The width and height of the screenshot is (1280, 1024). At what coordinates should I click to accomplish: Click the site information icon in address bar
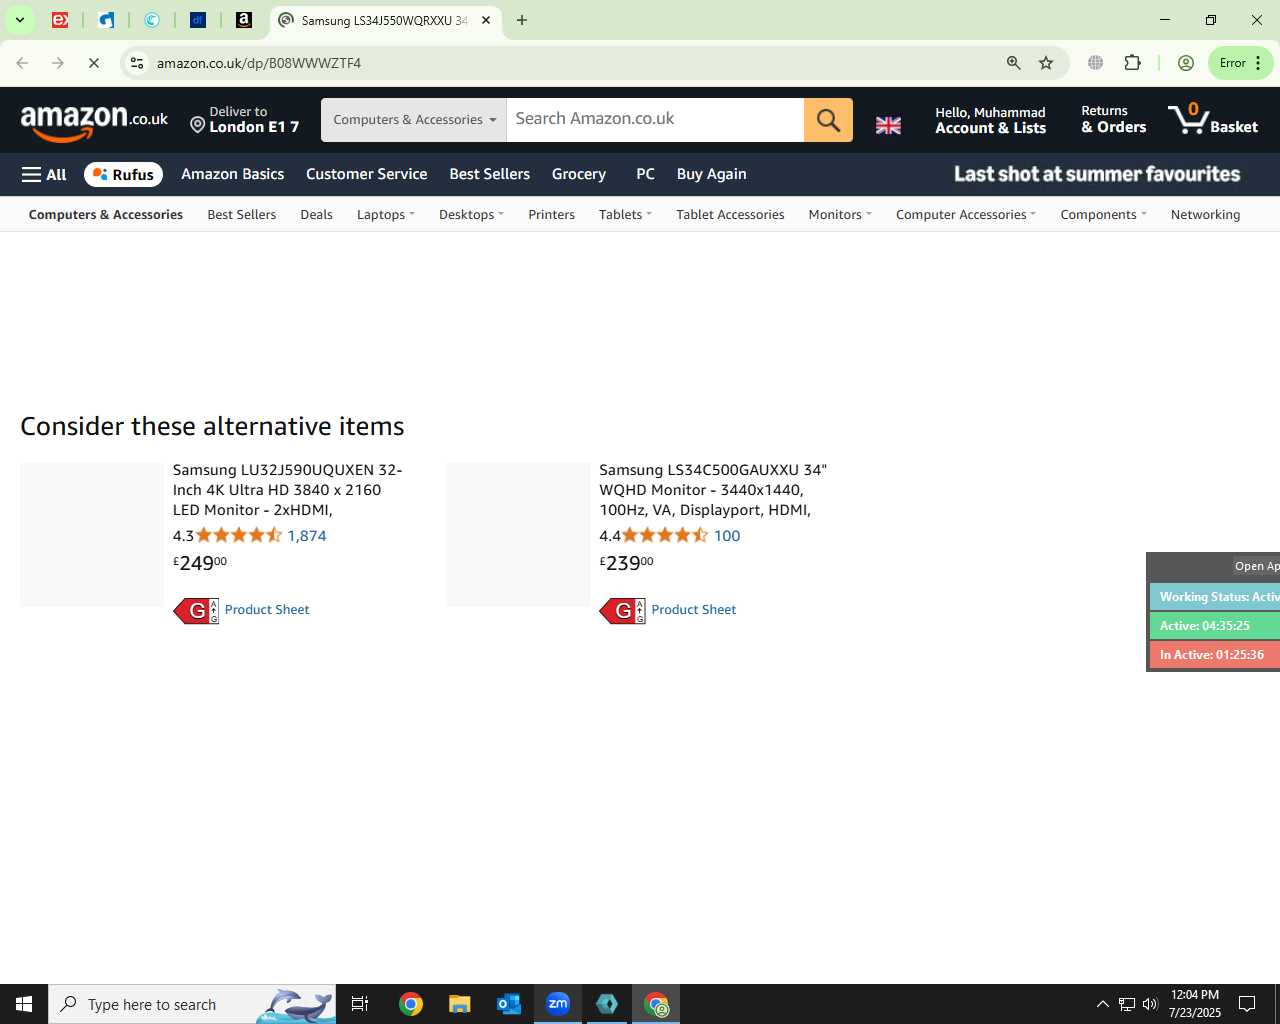[138, 63]
